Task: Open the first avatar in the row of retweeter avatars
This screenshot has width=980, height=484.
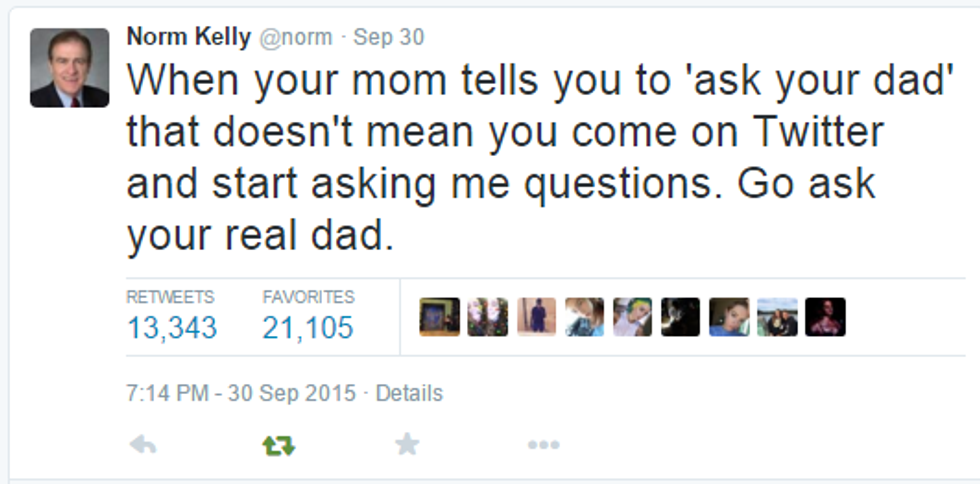Action: click(440, 317)
